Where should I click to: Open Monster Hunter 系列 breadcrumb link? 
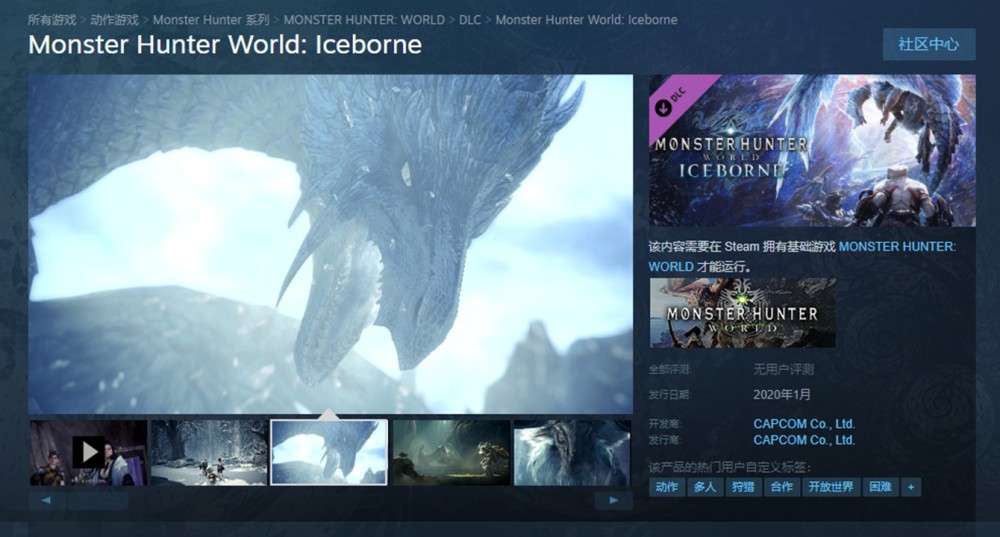(210, 20)
